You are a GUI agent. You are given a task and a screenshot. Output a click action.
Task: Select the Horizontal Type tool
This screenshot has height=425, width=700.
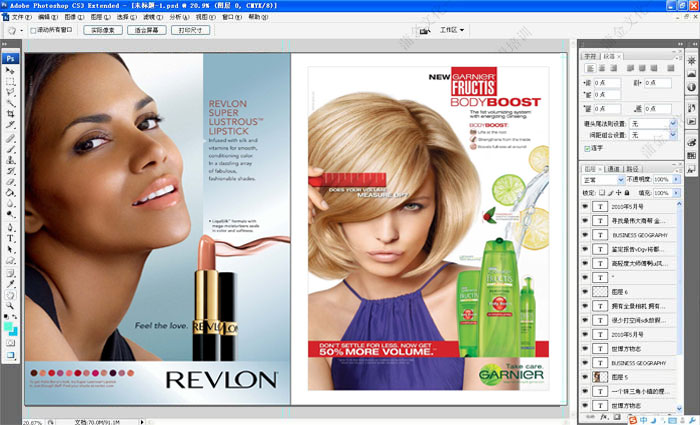(x=10, y=238)
